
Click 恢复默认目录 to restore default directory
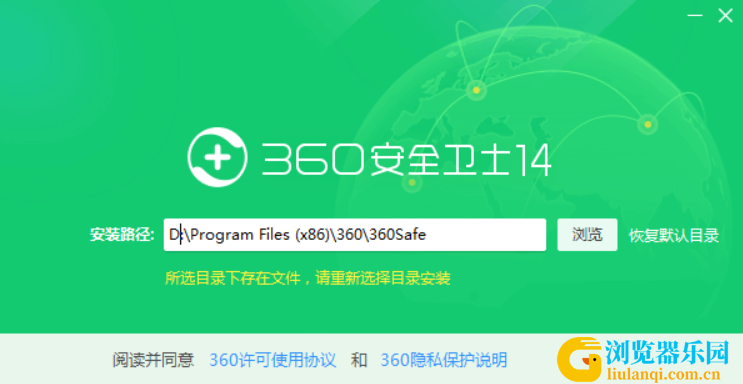674,235
